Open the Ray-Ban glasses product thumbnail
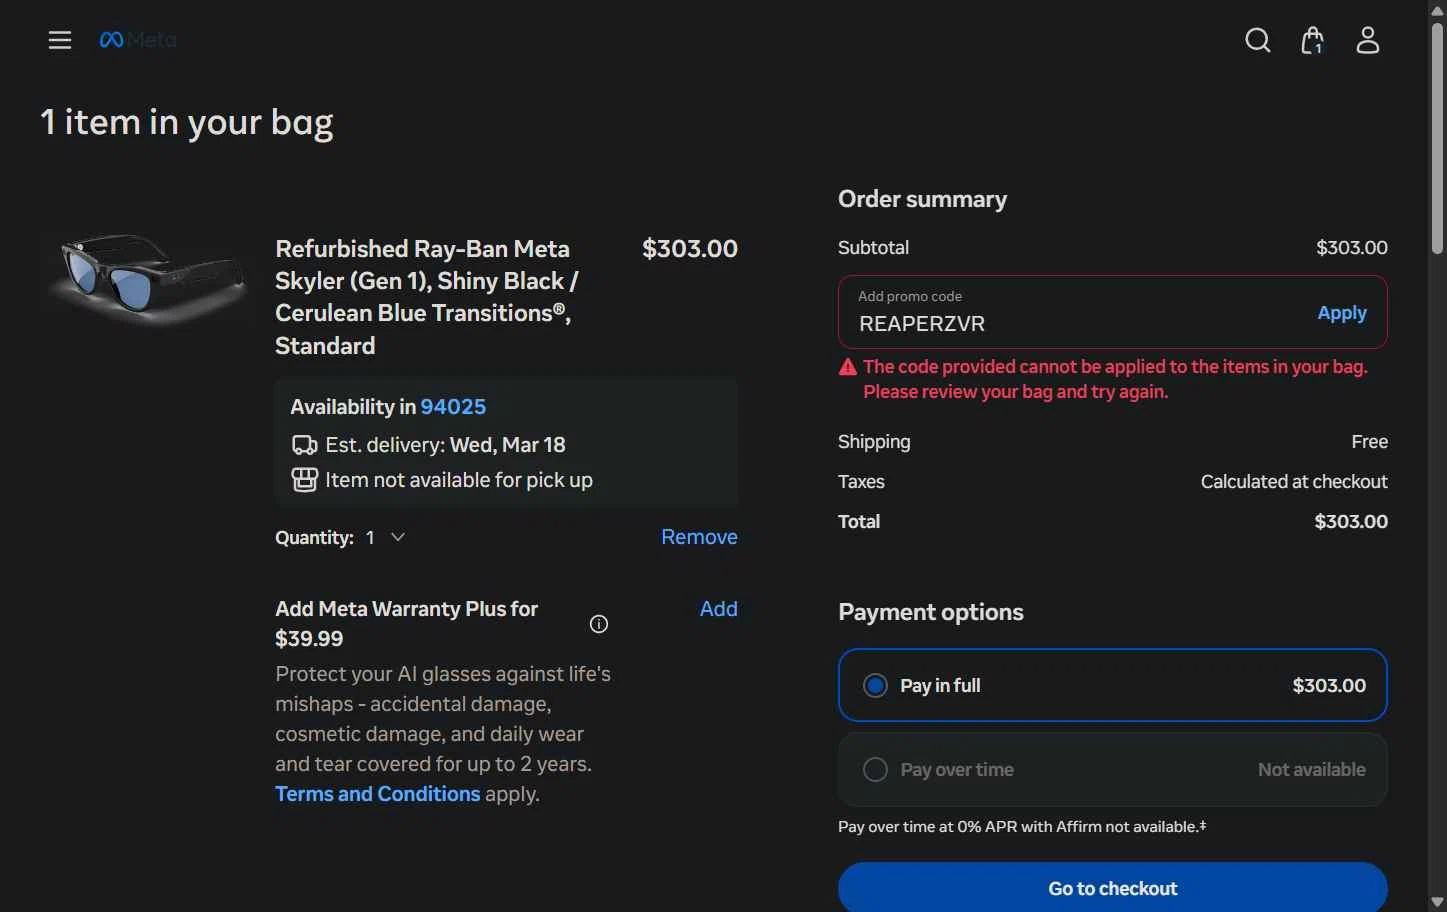The width and height of the screenshot is (1447, 912). click(x=147, y=279)
